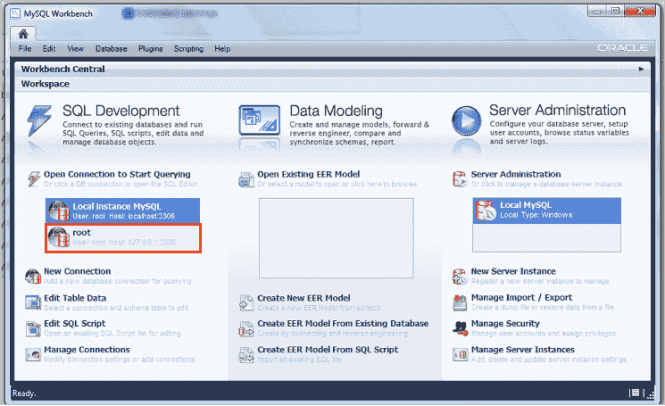Open the View menu
Viewport: 665px width, 406px height.
point(75,49)
